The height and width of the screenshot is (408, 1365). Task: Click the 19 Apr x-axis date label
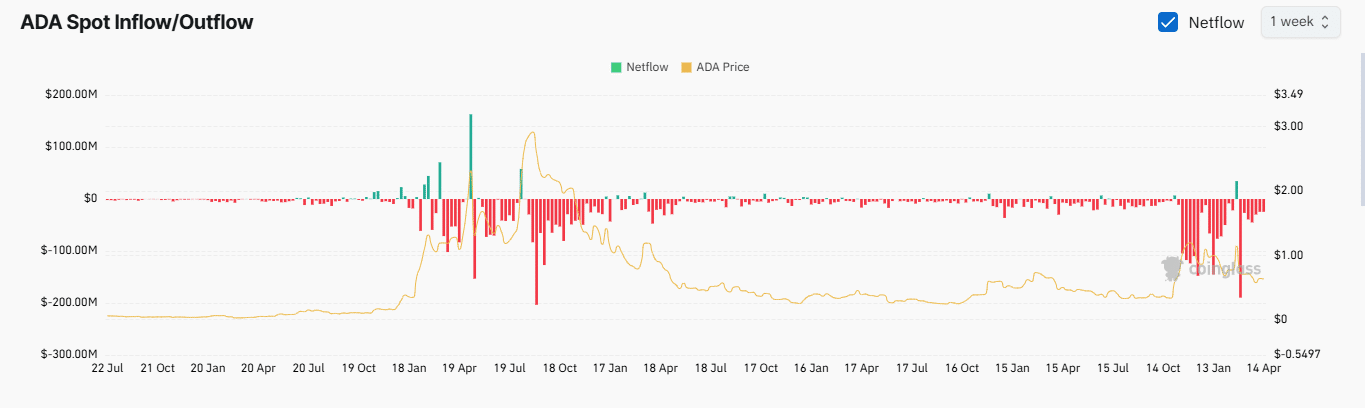pyautogui.click(x=459, y=368)
